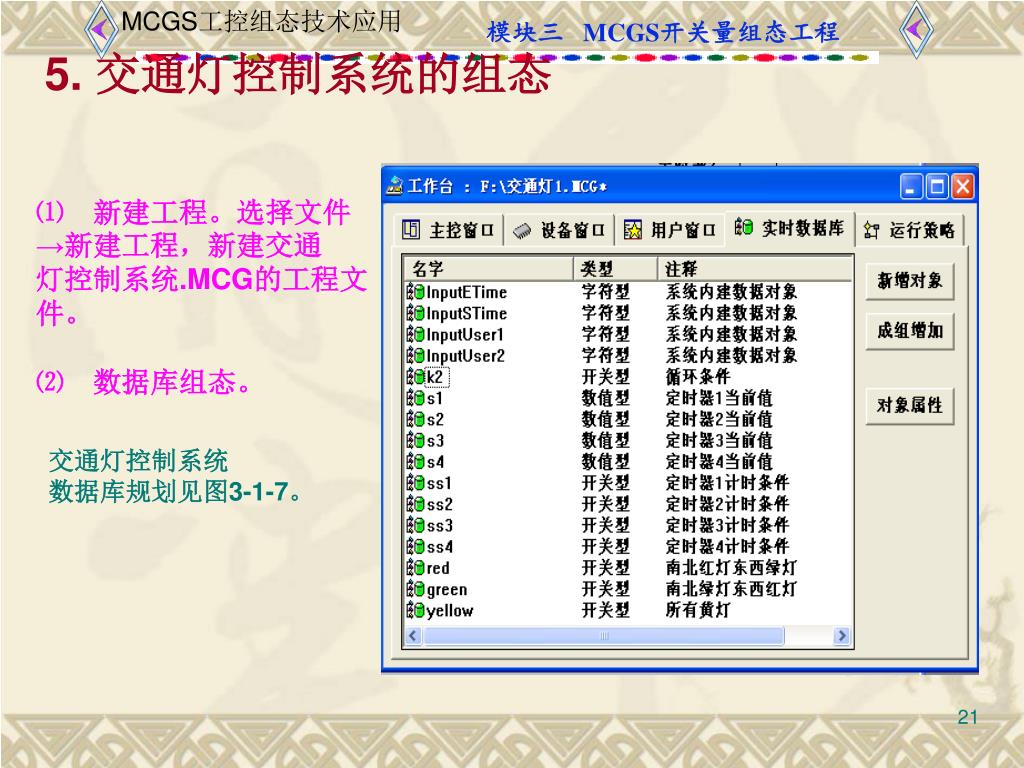
Task: Close the 工作台 window
Action: tap(962, 187)
